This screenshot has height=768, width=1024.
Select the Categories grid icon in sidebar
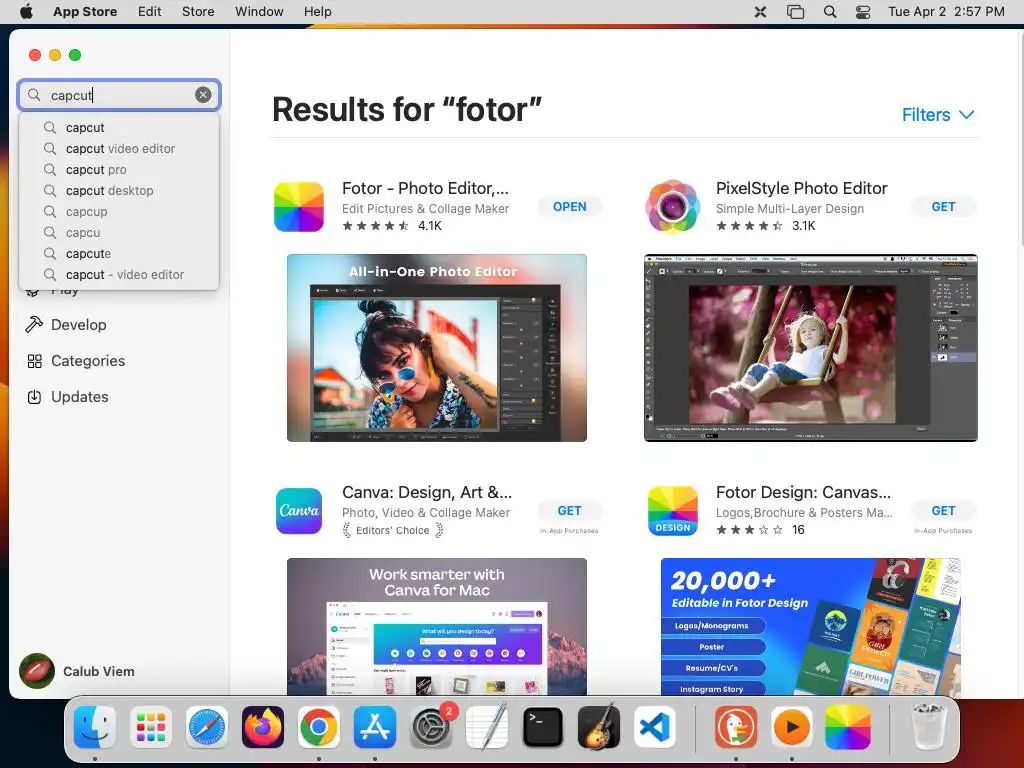35,361
